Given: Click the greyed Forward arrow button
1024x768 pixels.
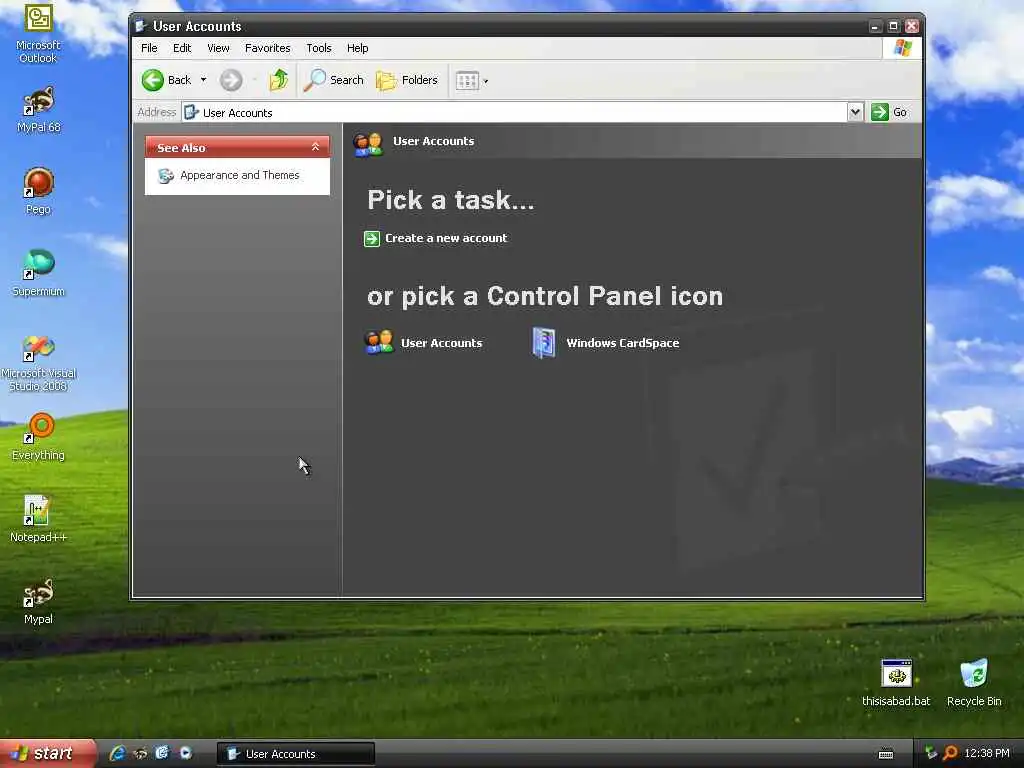Looking at the screenshot, I should coord(231,80).
